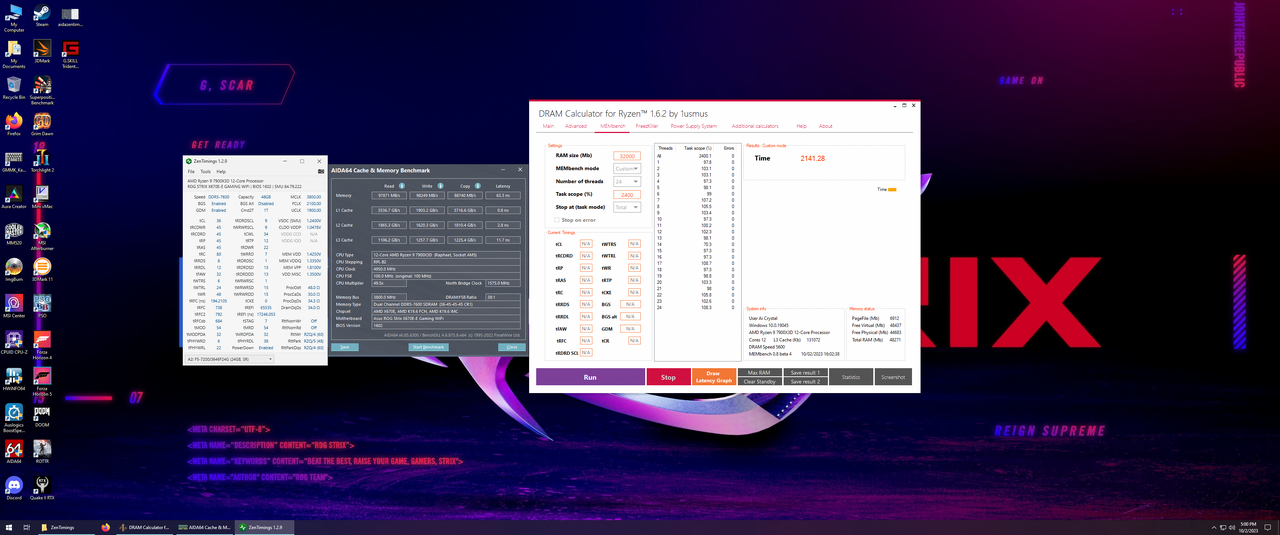Screen dimensions: 1280x535
Task: Launch AIDA64 from the desktop
Action: click(x=14, y=449)
